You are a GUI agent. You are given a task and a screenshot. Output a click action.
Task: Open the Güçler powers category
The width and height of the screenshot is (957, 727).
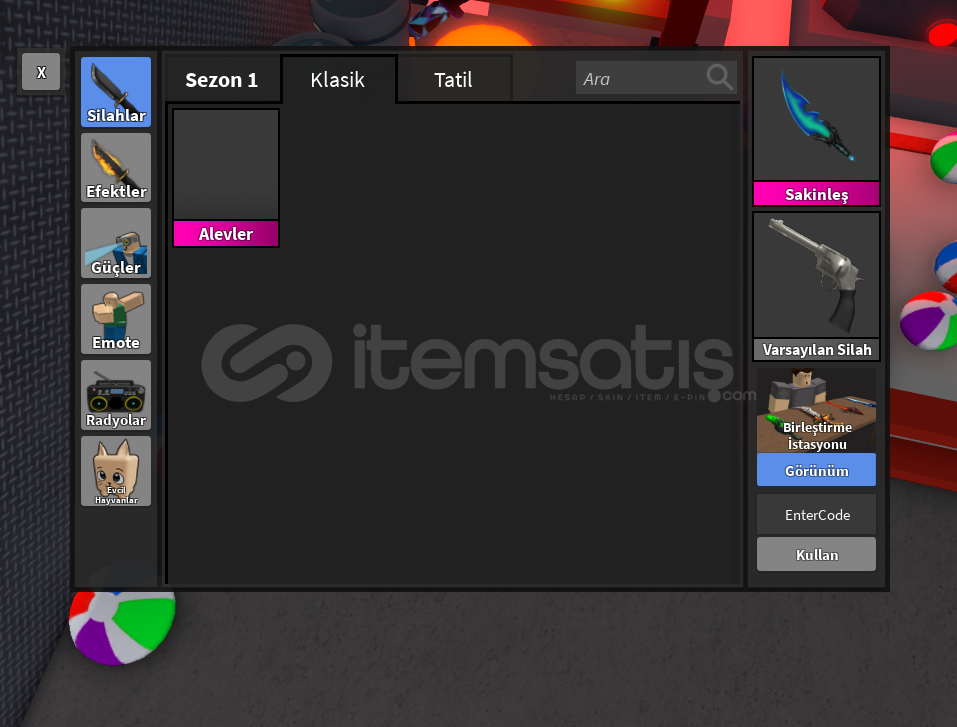click(x=116, y=243)
